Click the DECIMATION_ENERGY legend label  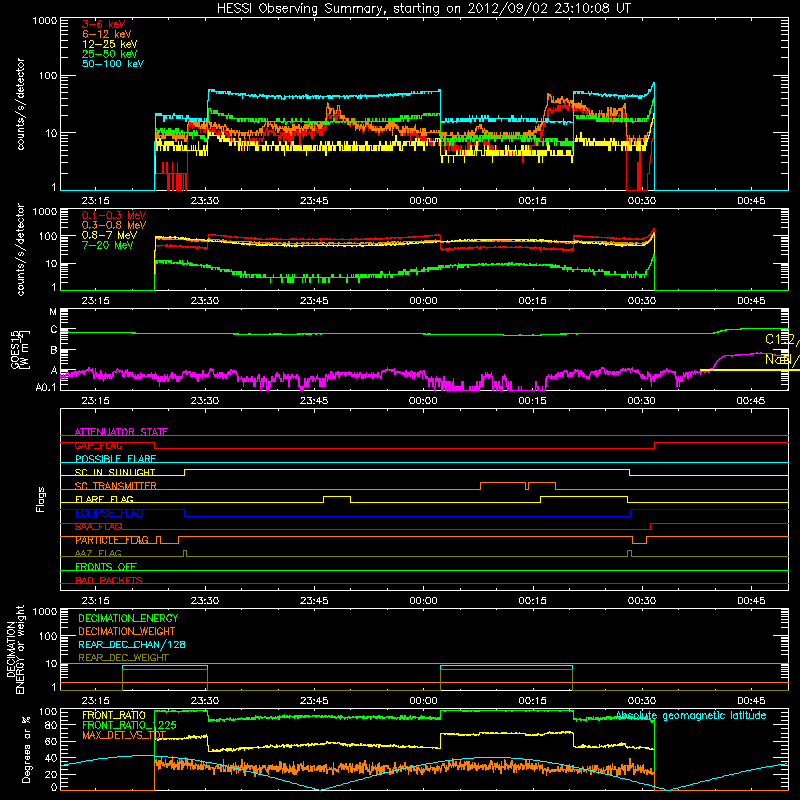coord(128,618)
